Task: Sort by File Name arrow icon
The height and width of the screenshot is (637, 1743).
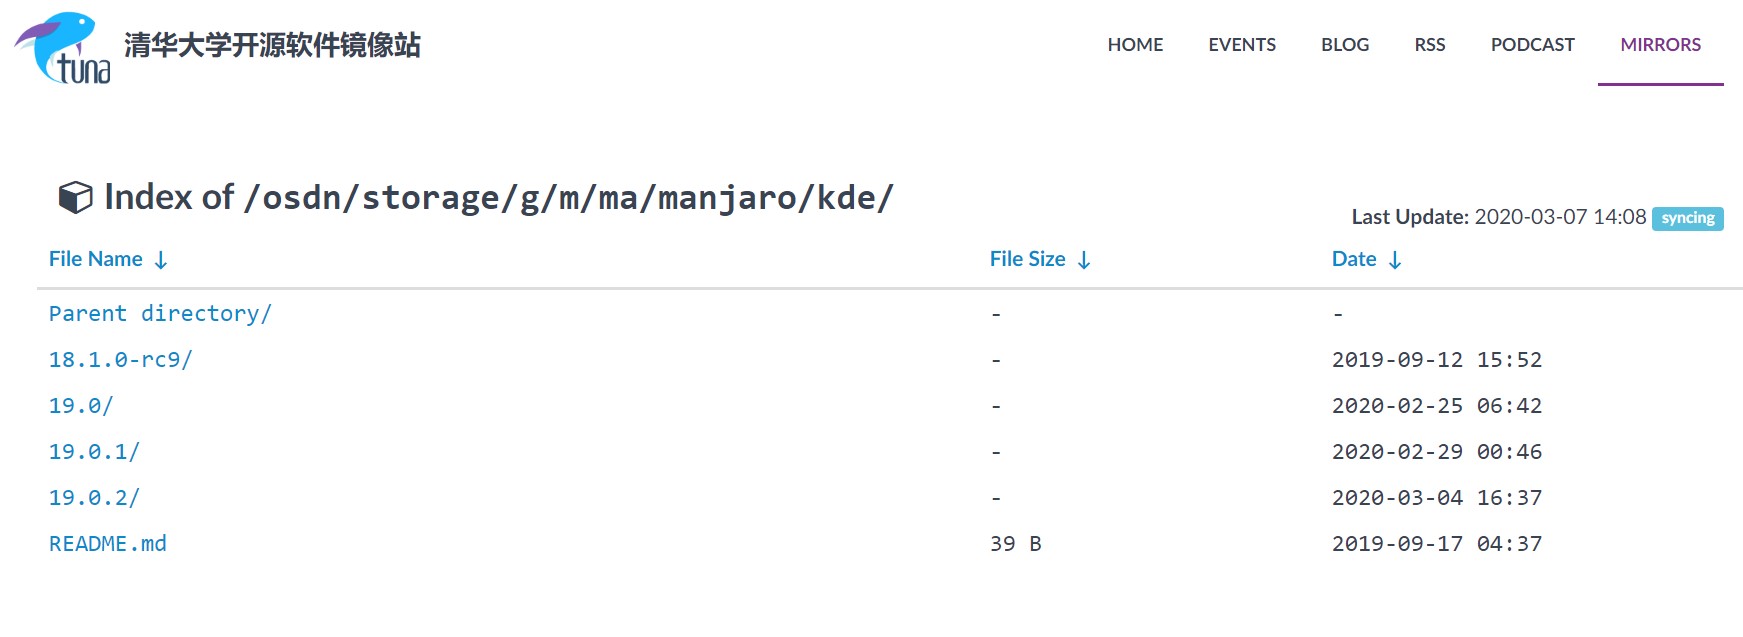Action: [x=161, y=260]
